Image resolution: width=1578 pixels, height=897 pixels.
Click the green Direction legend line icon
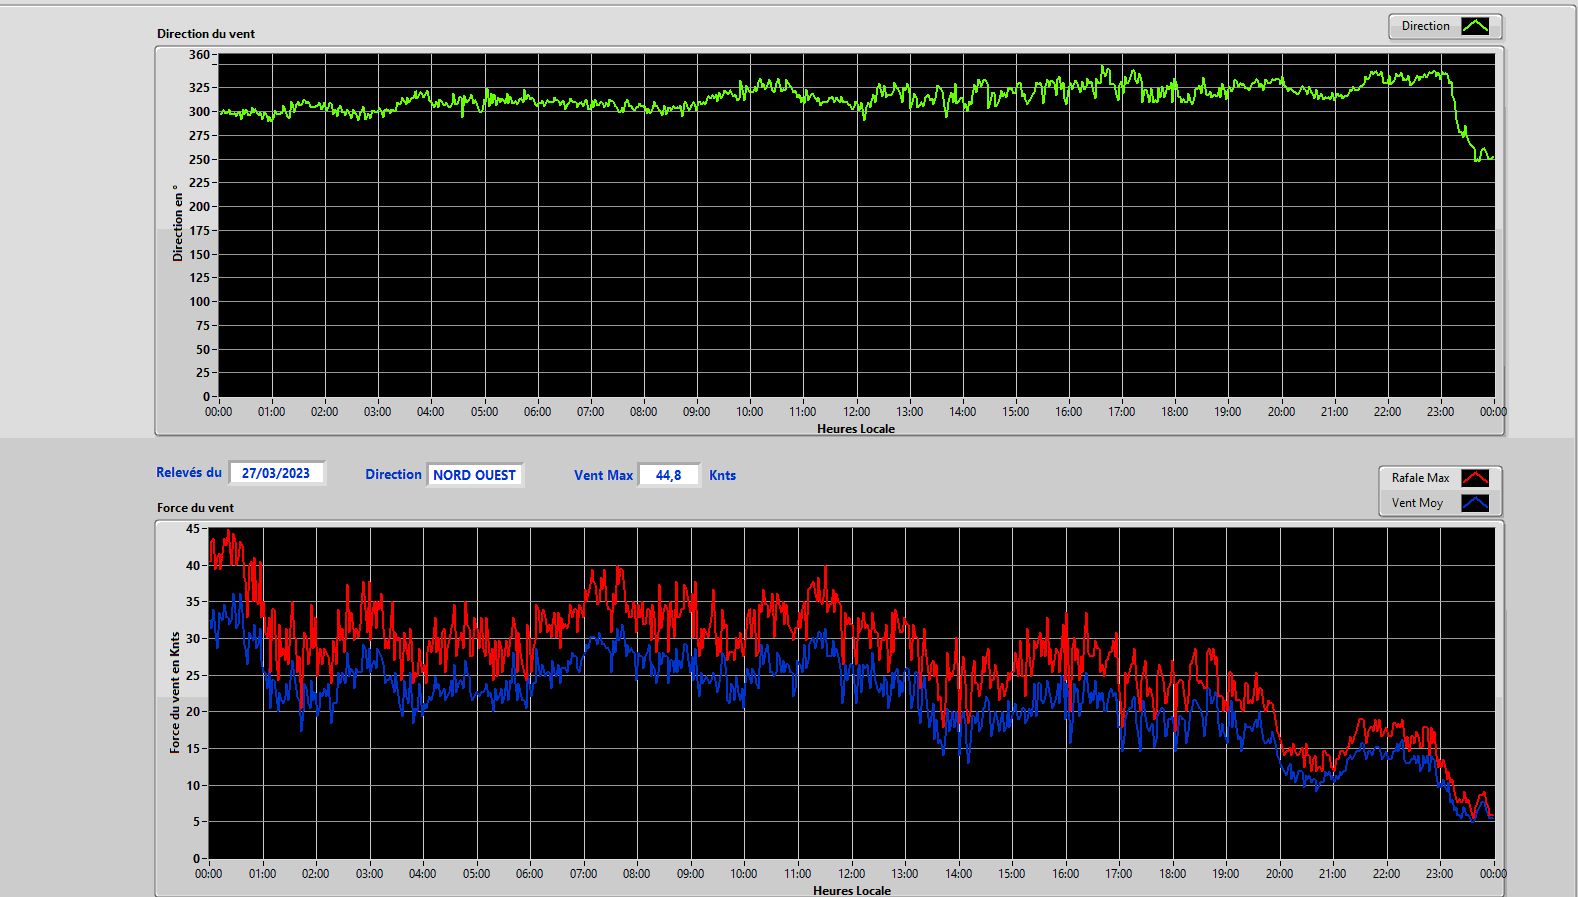click(1475, 26)
